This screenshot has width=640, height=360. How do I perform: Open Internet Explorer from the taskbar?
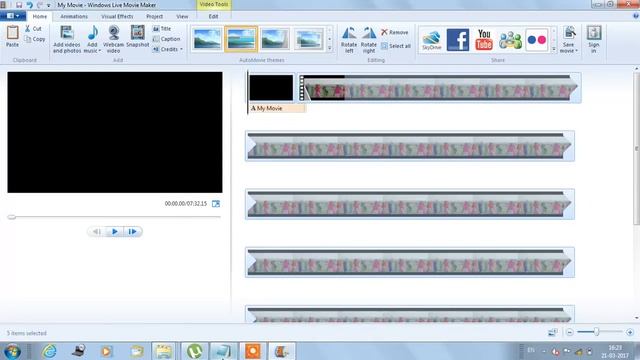coord(49,351)
